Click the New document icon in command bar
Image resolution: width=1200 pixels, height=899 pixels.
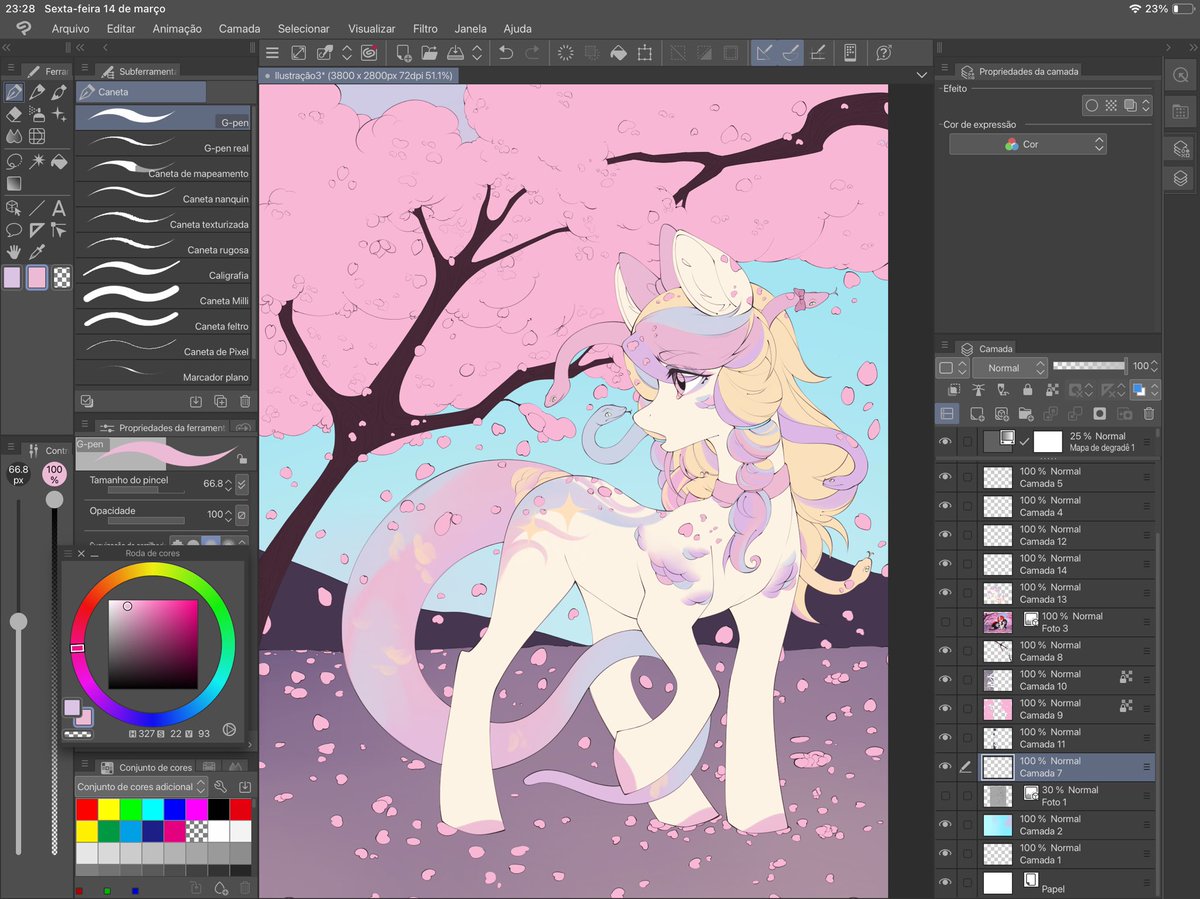(403, 53)
